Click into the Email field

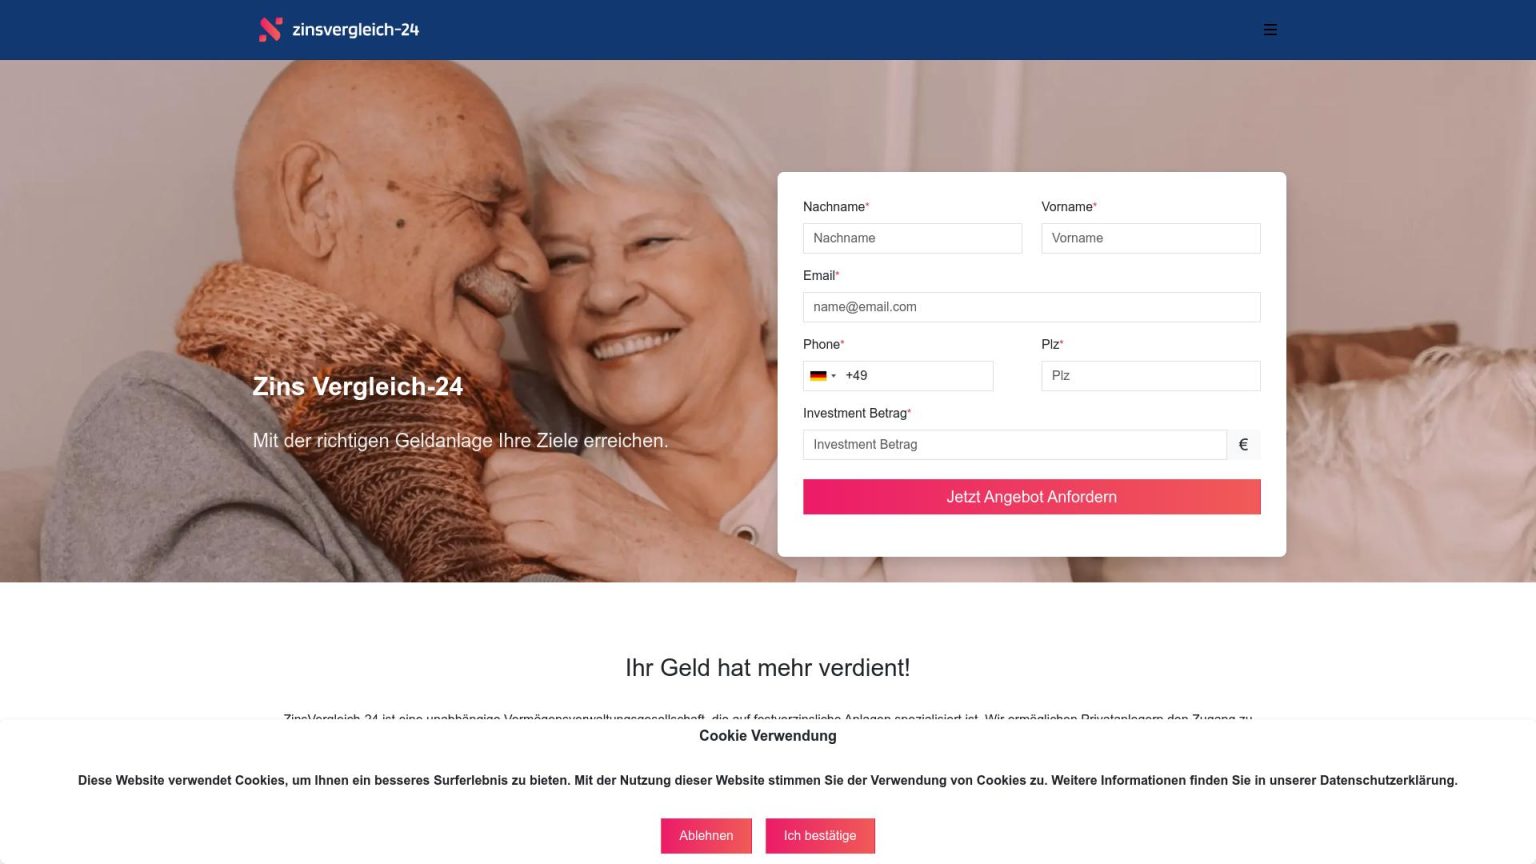tap(1031, 307)
